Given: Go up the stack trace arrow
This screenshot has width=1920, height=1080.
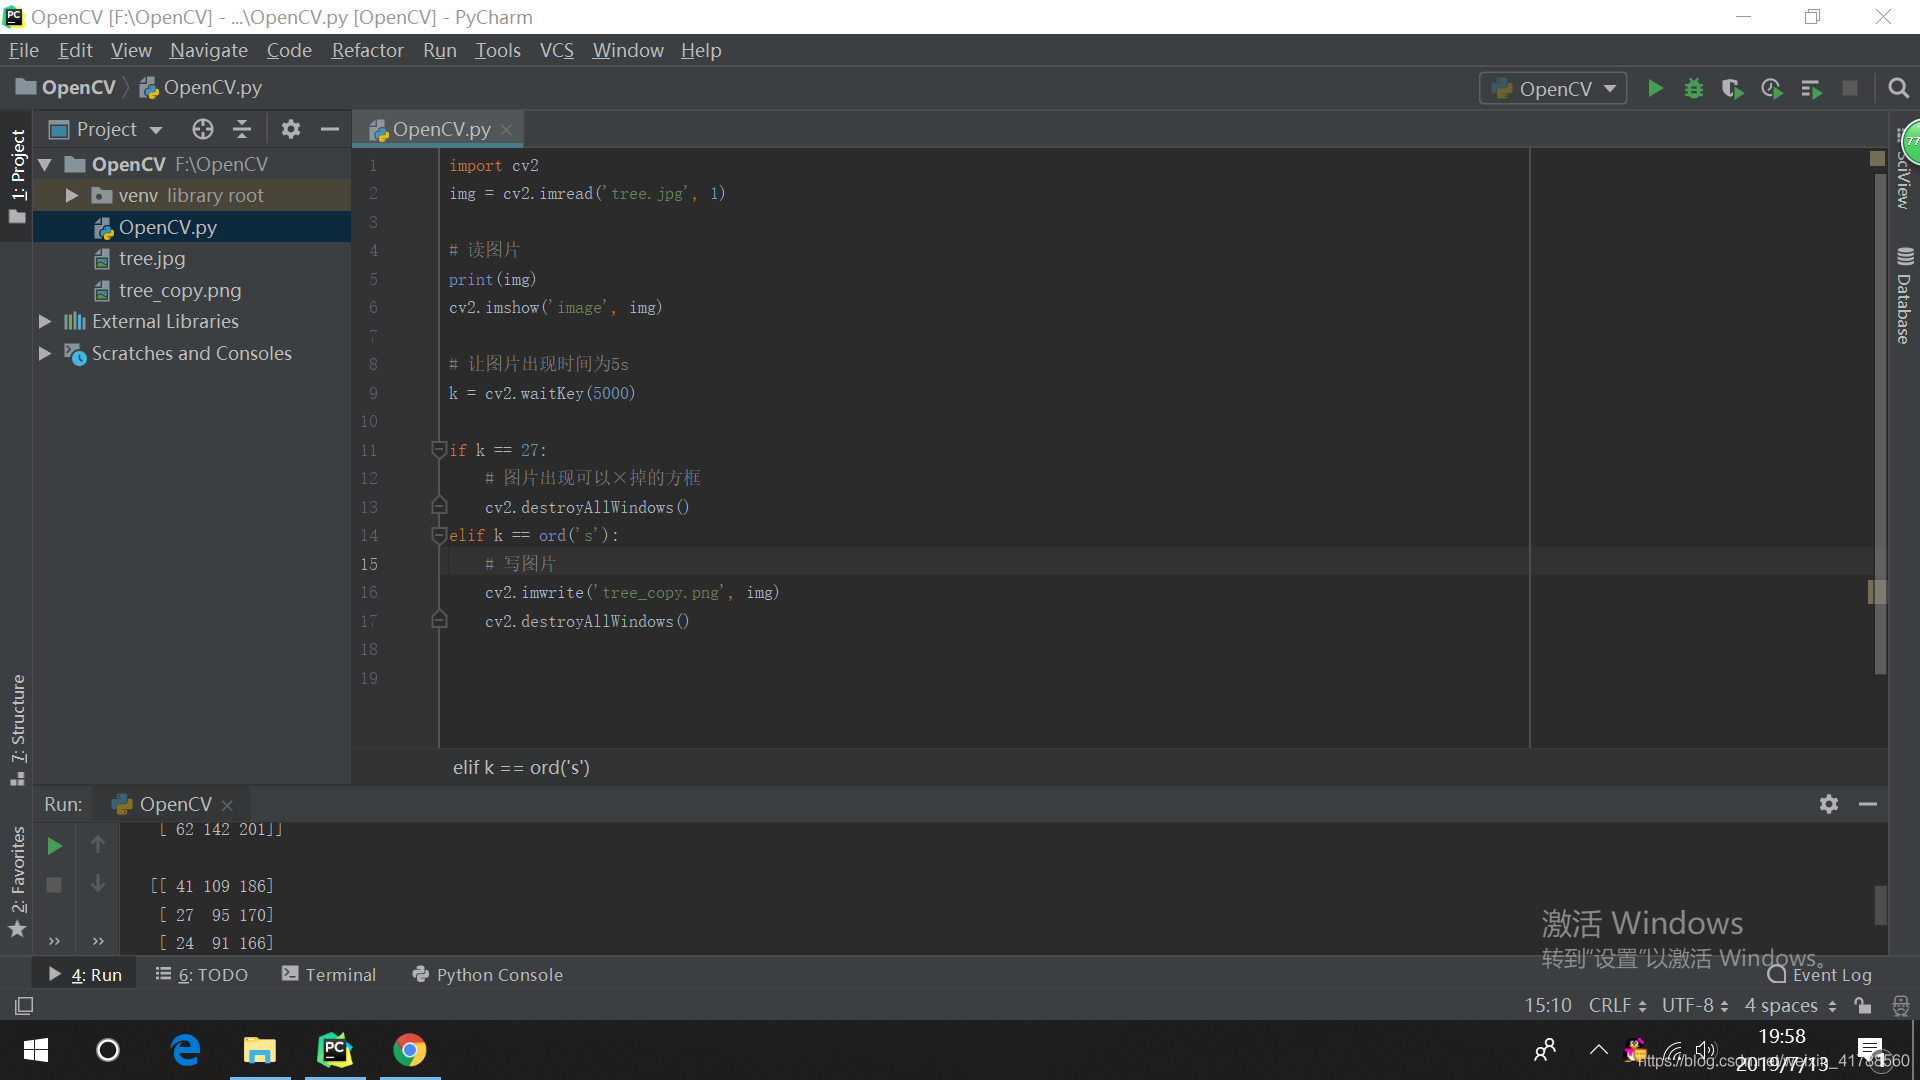Looking at the screenshot, I should (x=98, y=844).
